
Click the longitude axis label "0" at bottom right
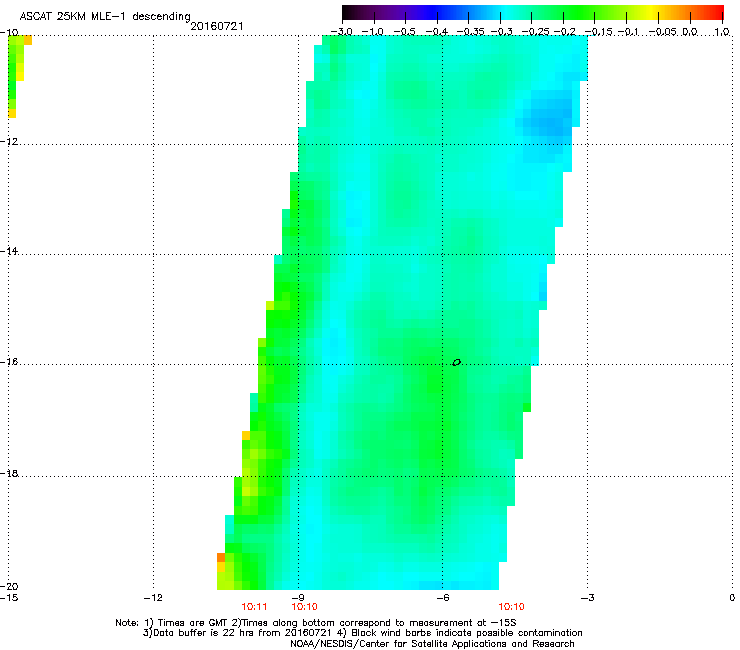tap(732, 598)
